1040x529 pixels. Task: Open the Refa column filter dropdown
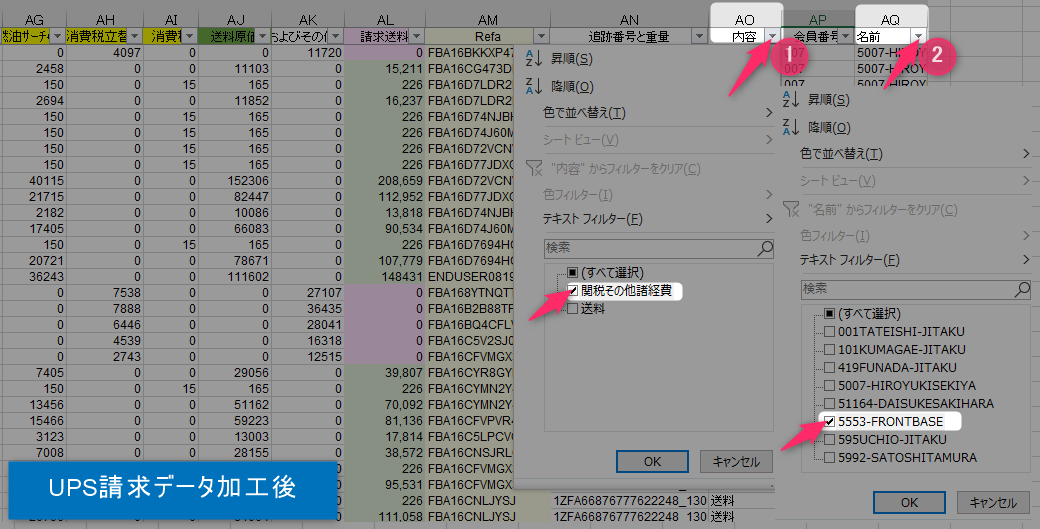[x=541, y=36]
